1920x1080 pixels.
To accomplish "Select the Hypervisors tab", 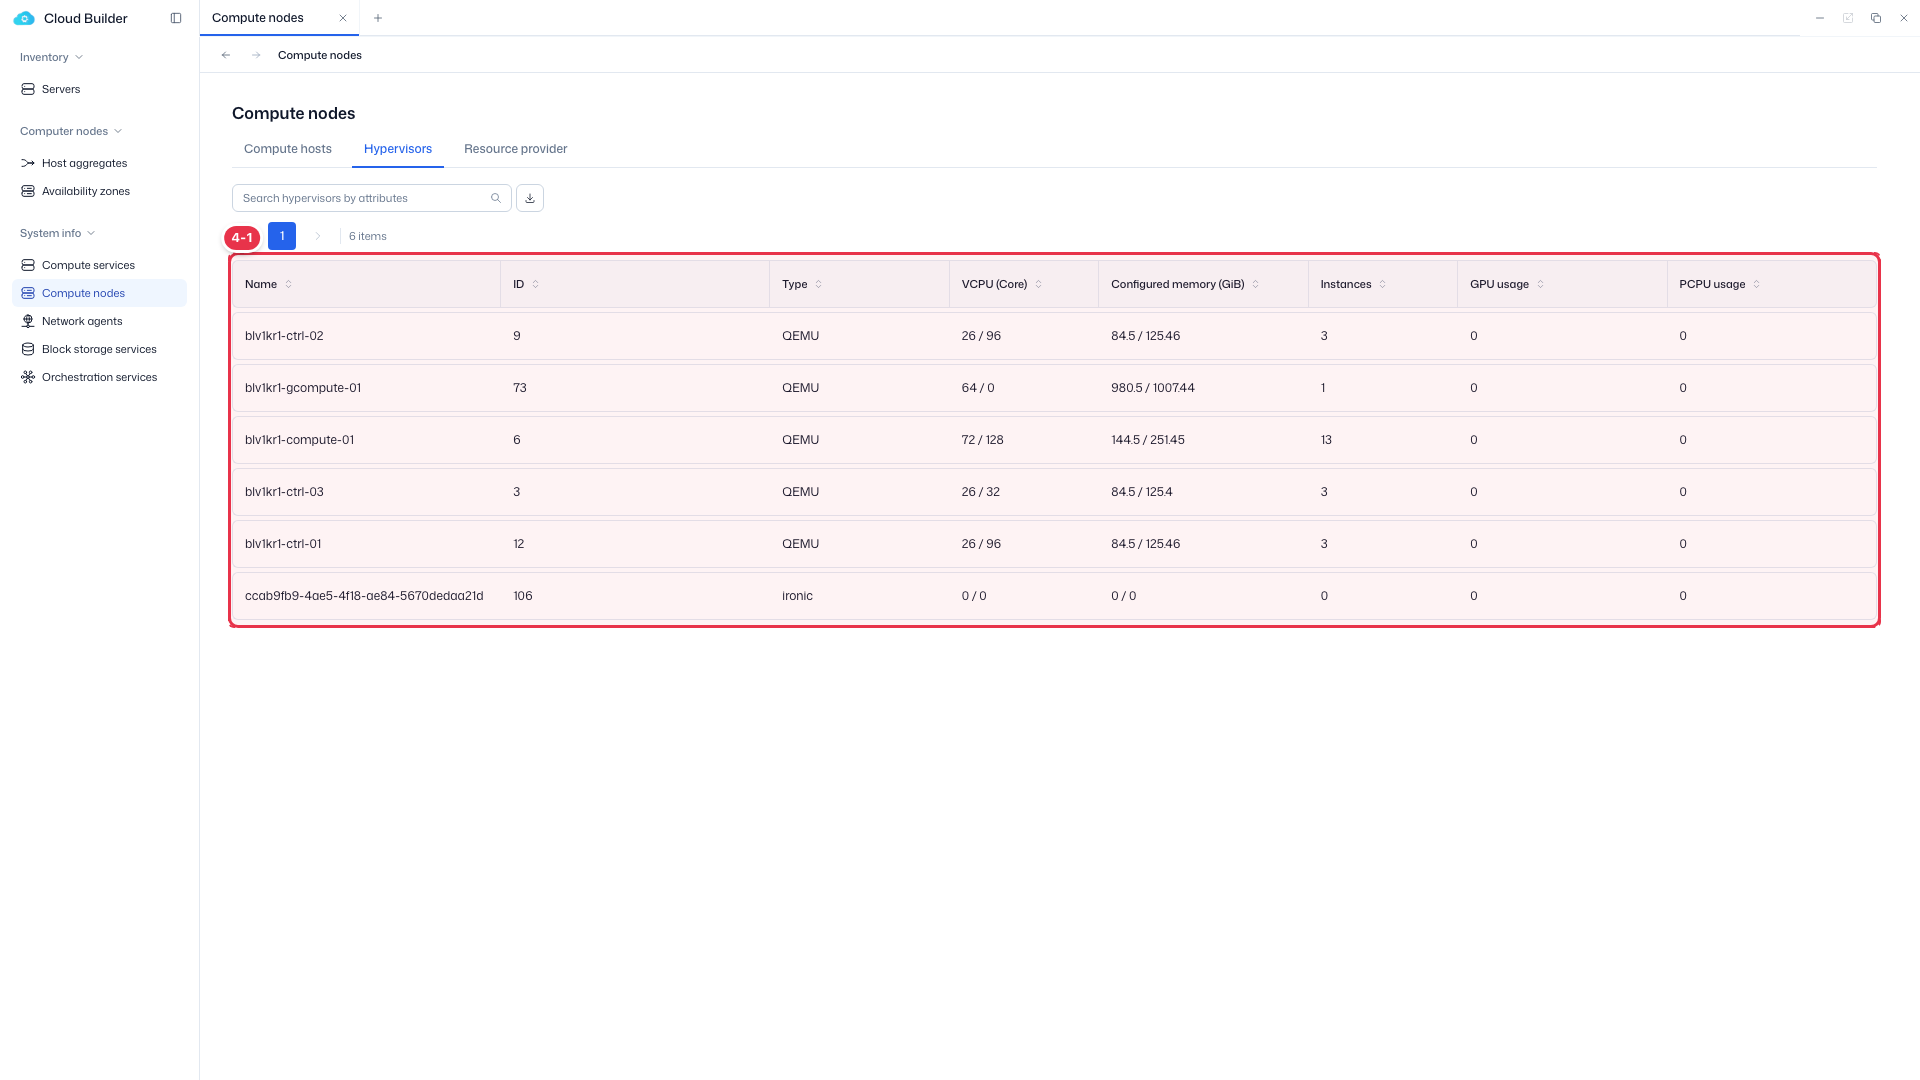I will 398,149.
